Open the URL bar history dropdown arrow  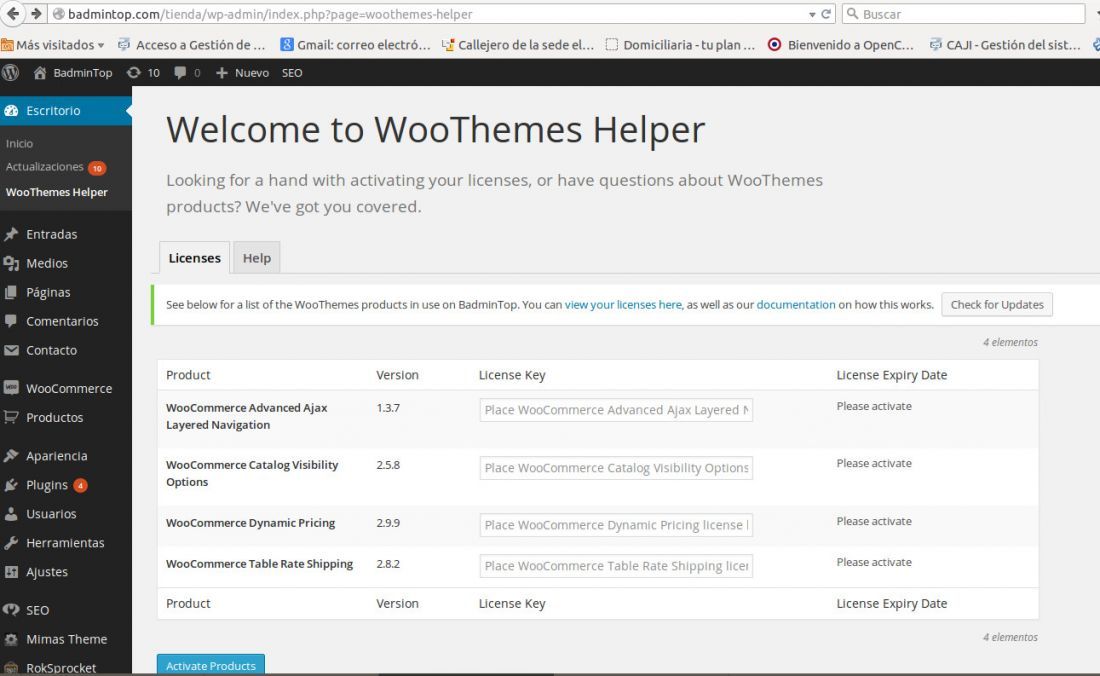812,15
